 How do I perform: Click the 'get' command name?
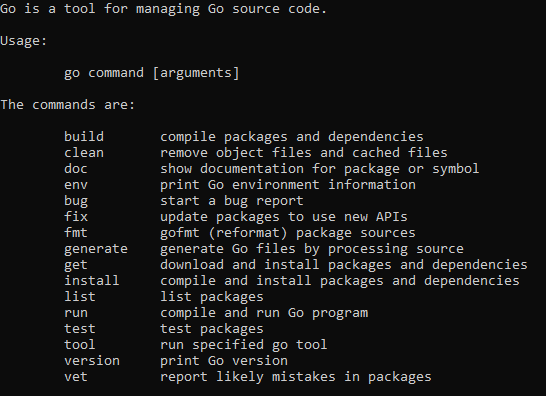(x=76, y=265)
